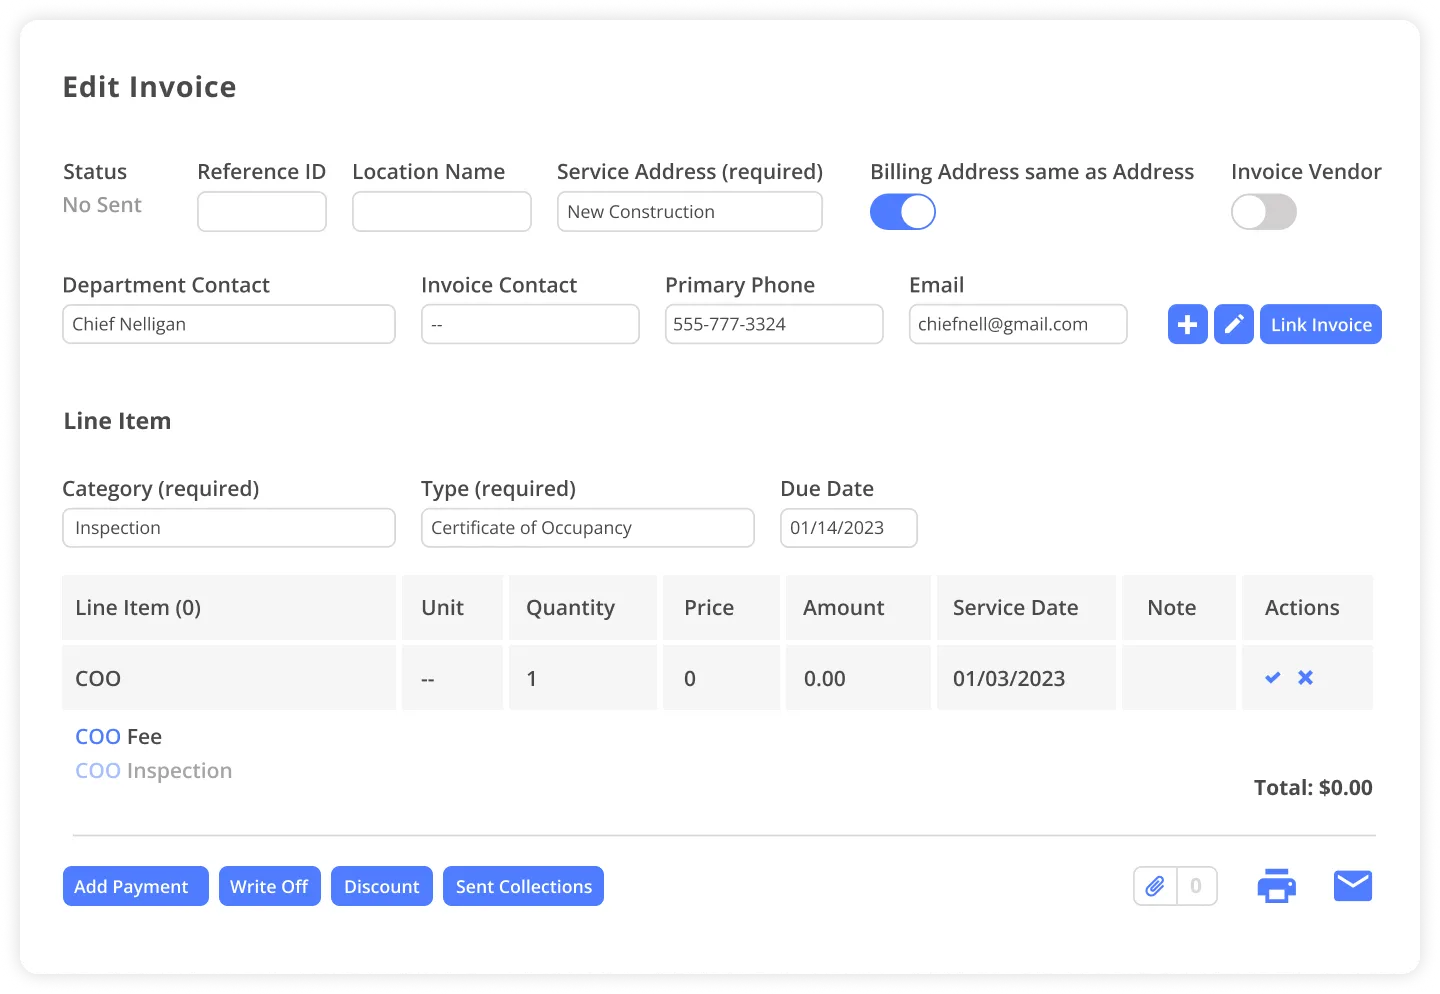Click the blue plus add contact icon

point(1187,324)
